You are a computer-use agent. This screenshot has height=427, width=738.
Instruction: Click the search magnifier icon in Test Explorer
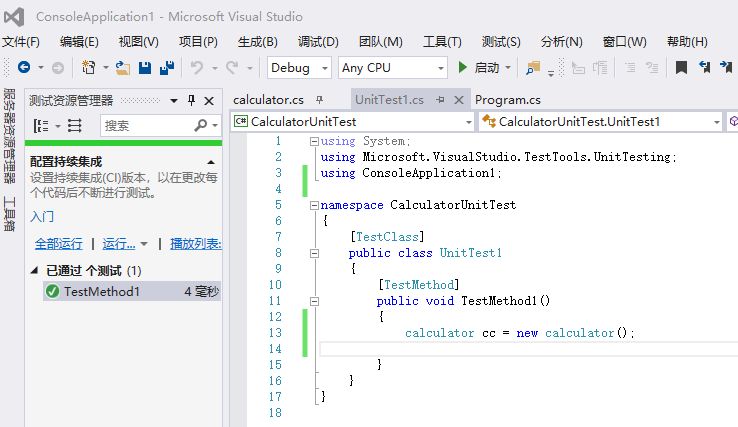click(x=201, y=125)
